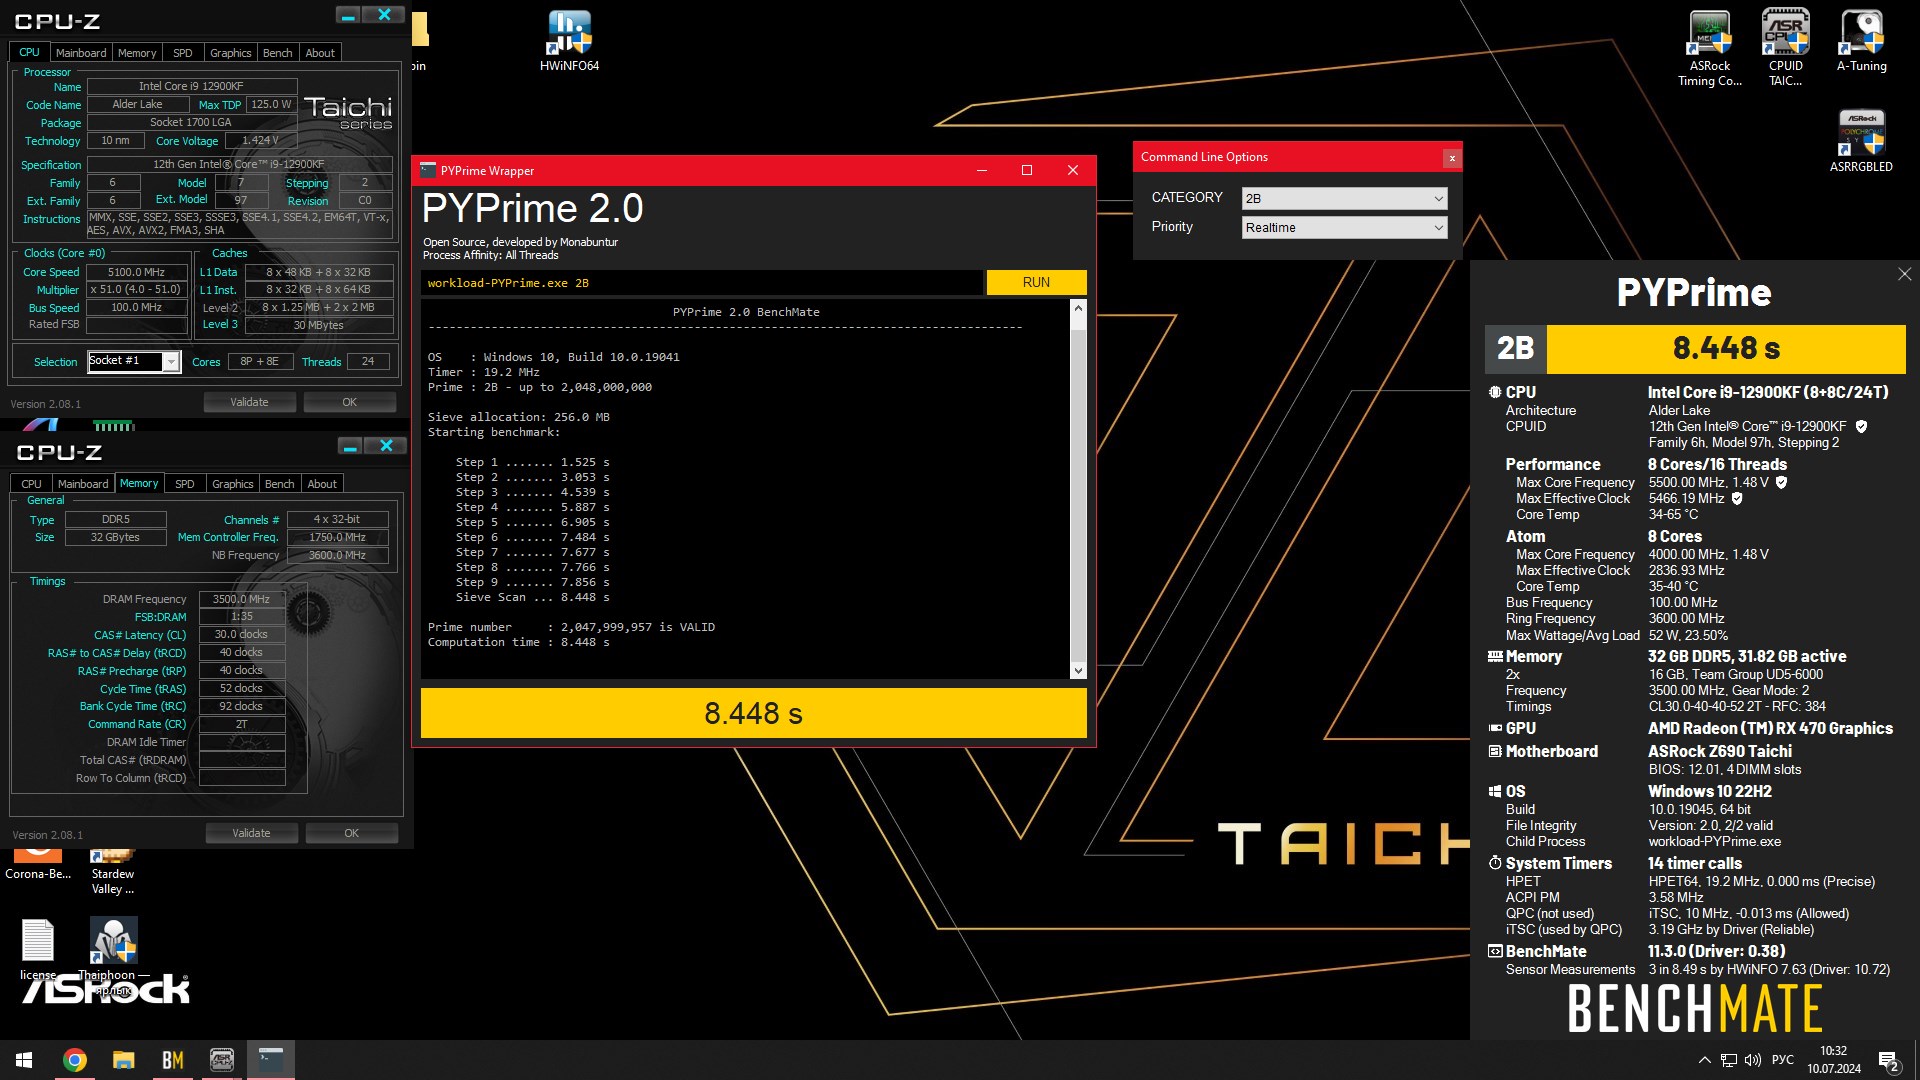Screen dimensions: 1920x1080
Task: Open the ASRock Timing Configurator shortcut
Action: 1710,48
